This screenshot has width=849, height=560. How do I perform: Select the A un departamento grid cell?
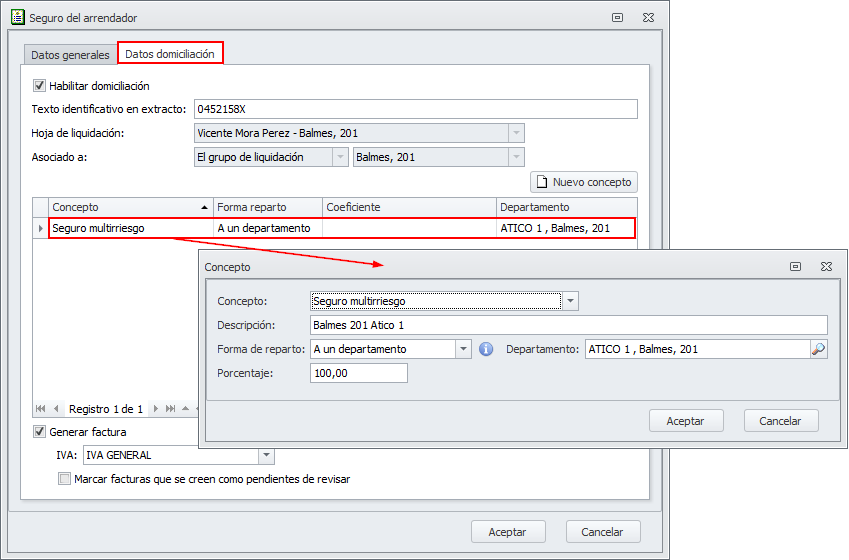click(x=268, y=229)
